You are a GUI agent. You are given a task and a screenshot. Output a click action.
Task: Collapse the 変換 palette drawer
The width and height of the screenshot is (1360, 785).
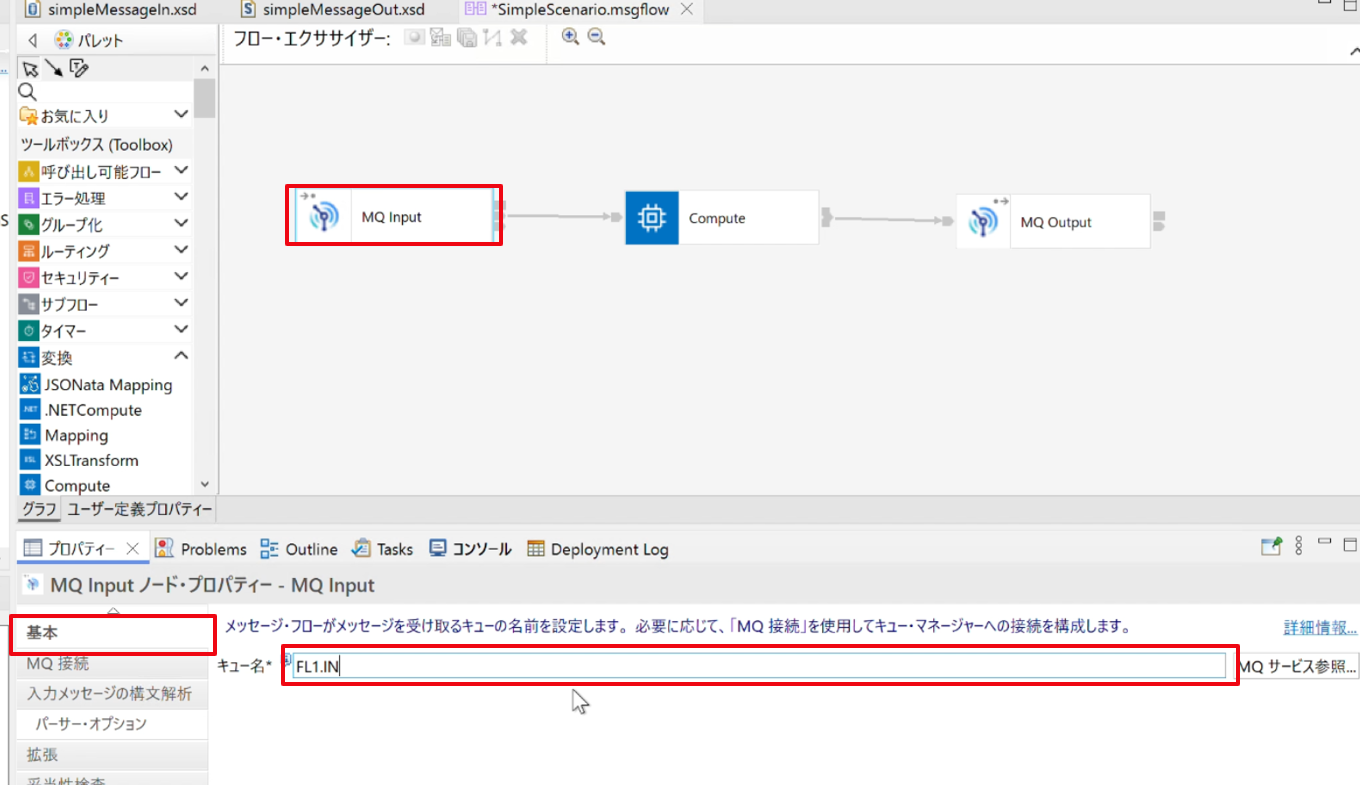181,355
